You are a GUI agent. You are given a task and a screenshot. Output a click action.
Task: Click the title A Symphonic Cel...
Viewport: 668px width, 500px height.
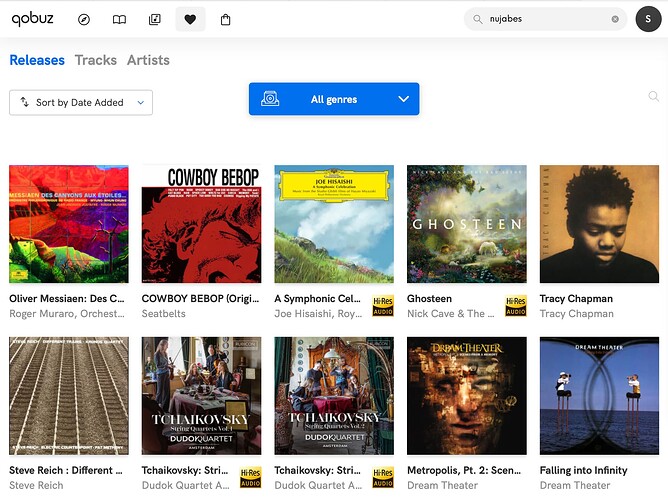pos(317,299)
